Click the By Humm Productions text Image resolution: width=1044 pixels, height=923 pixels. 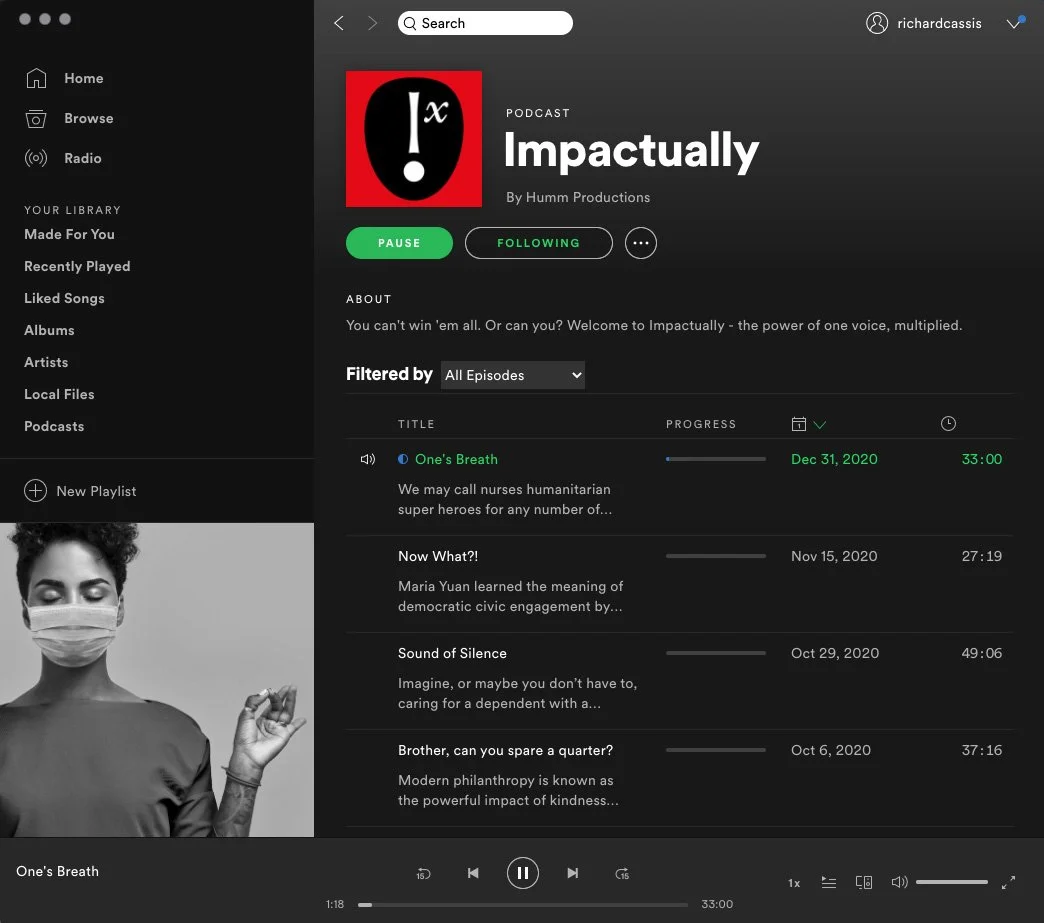[577, 197]
